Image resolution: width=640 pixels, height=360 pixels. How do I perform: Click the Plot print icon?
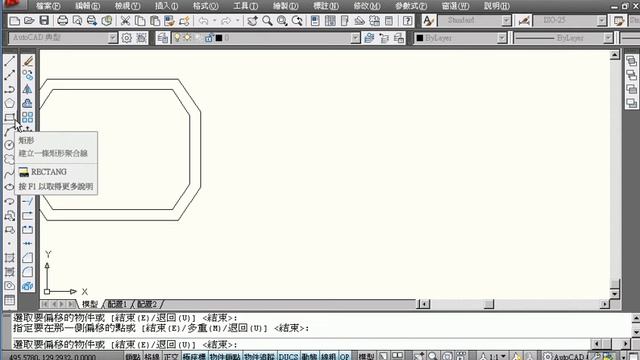coord(62,21)
